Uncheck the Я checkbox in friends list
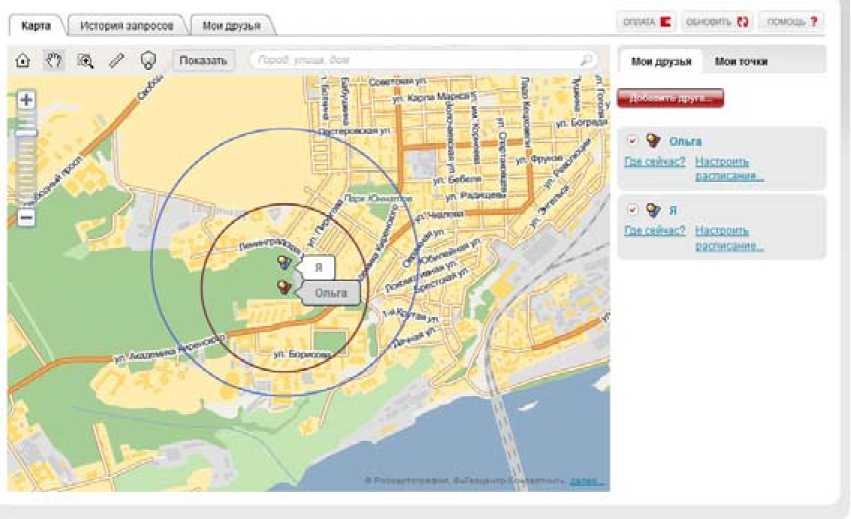Viewport: 851px width, 519px height. [632, 210]
